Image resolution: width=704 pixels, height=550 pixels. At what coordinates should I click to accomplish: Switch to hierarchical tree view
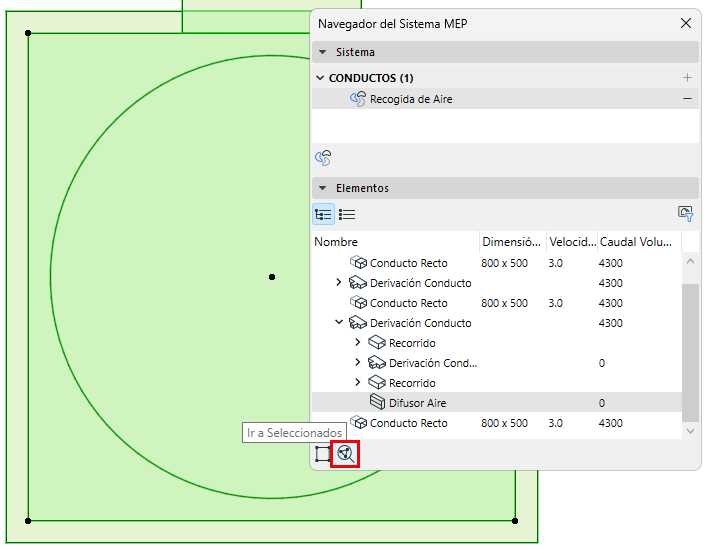323,214
